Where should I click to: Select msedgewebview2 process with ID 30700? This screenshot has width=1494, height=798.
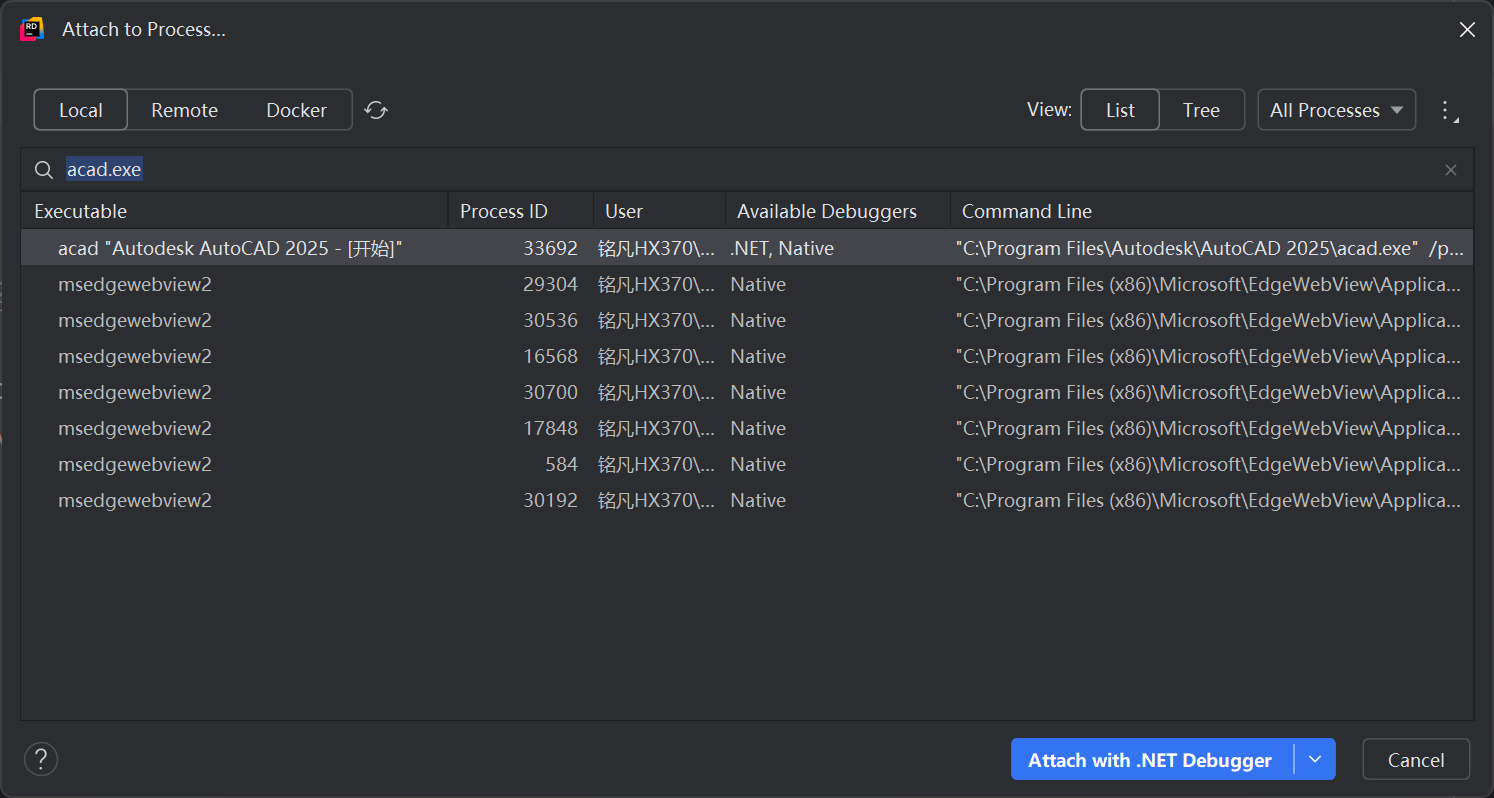coord(747,392)
